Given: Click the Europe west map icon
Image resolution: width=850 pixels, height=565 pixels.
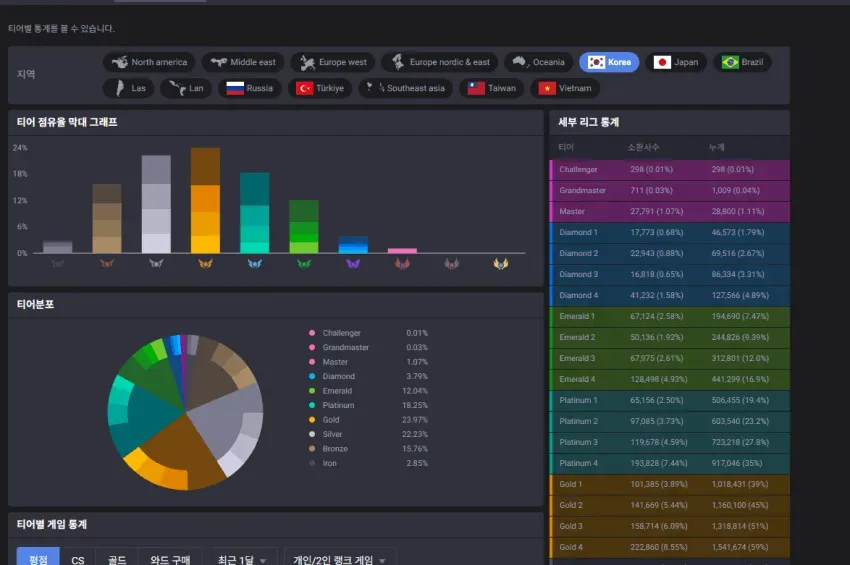Looking at the screenshot, I should 307,62.
